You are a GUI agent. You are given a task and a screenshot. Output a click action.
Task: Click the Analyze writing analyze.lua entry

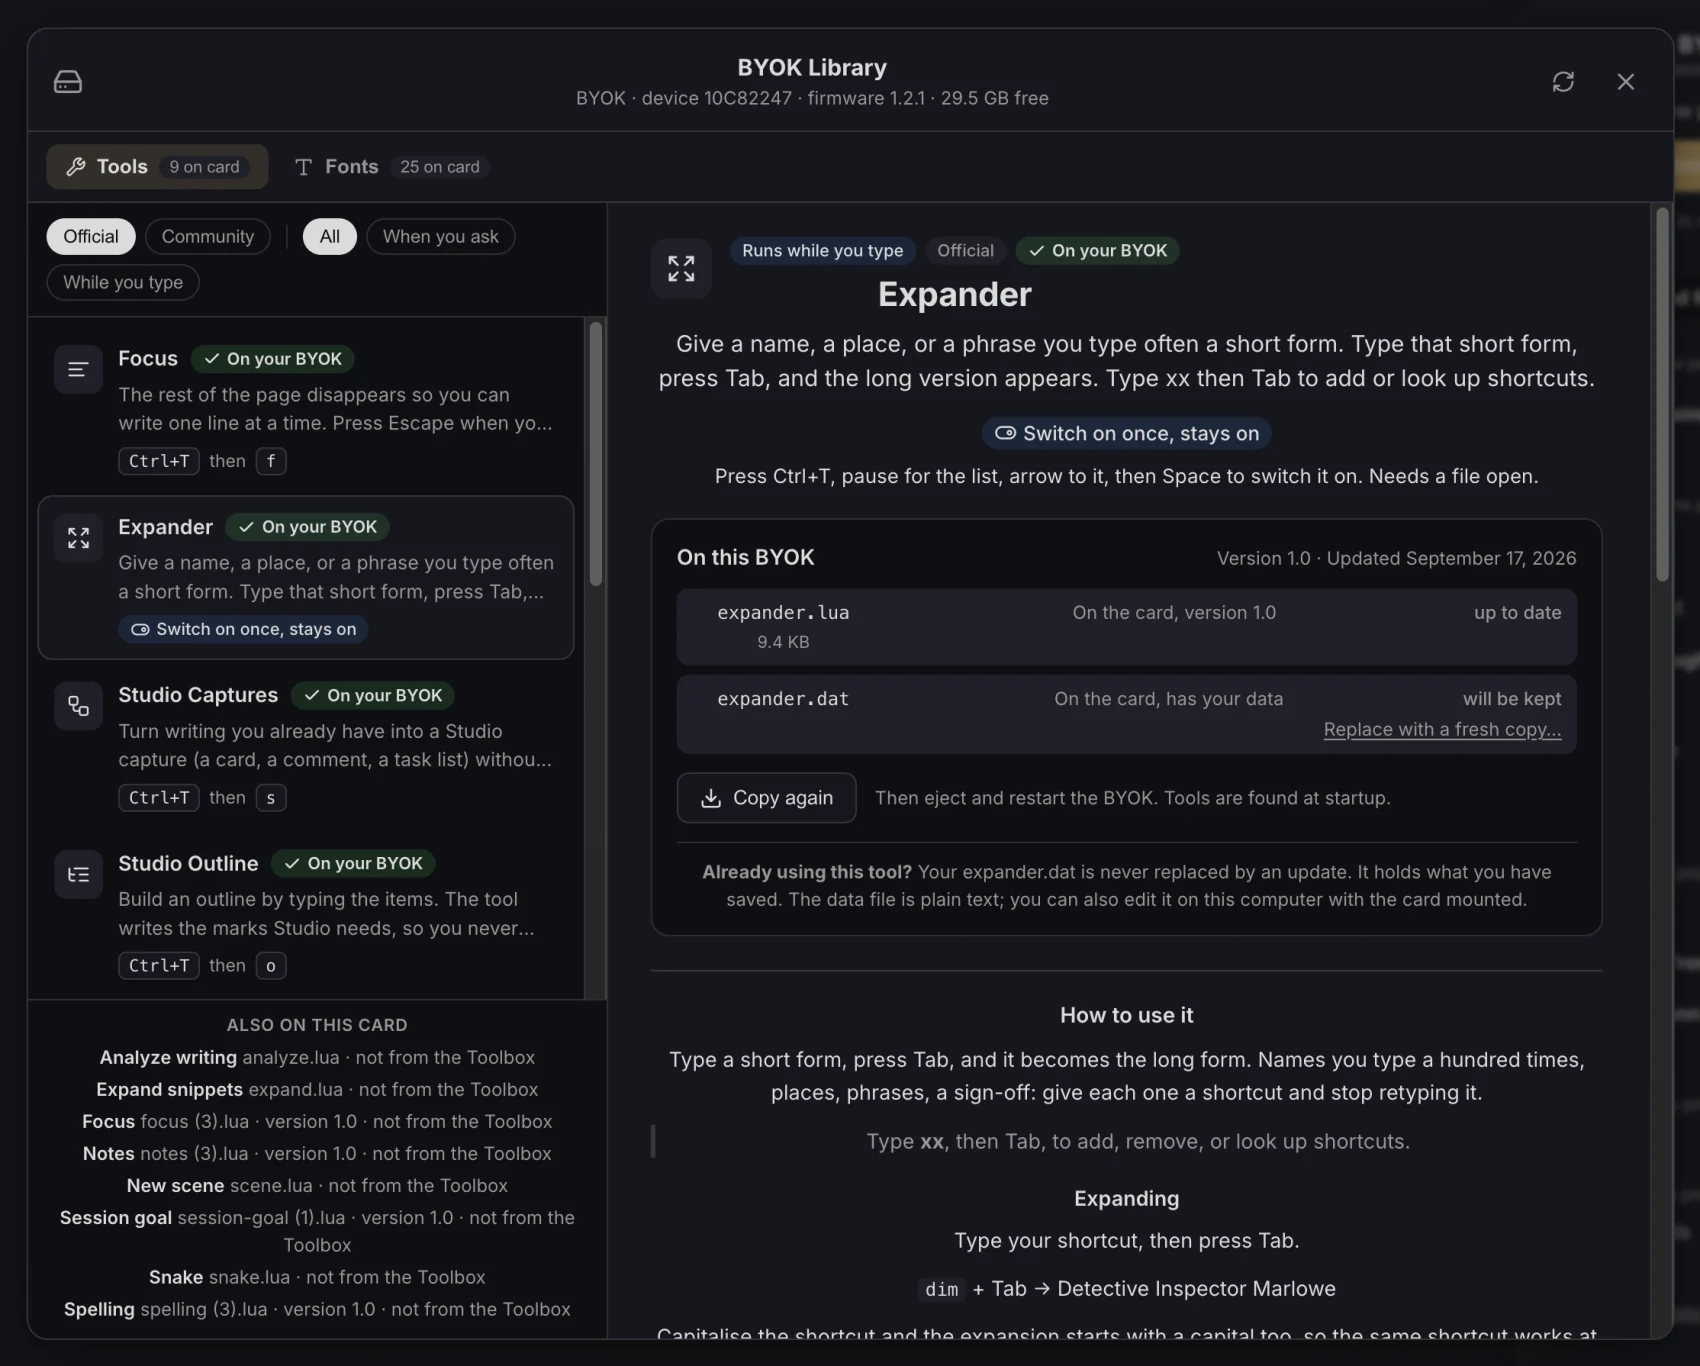tap(317, 1058)
